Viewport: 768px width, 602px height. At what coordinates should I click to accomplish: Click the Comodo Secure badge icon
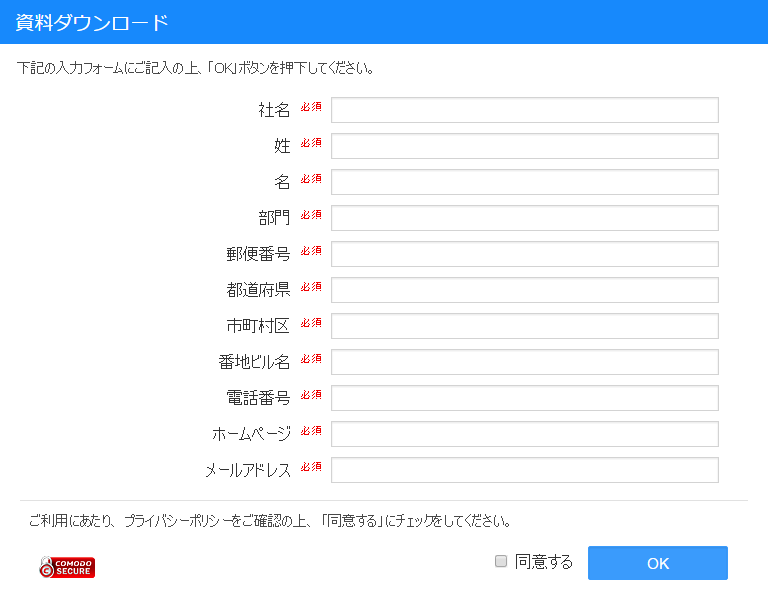point(67,567)
